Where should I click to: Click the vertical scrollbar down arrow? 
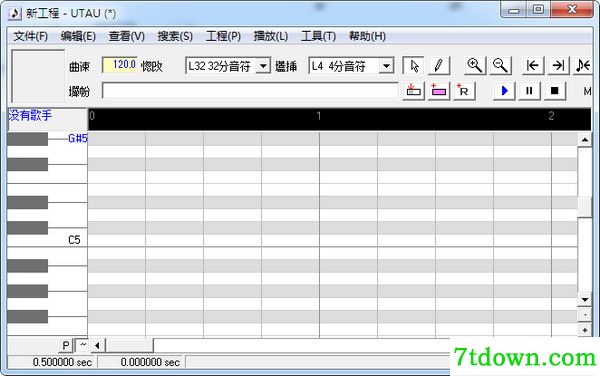click(x=585, y=299)
